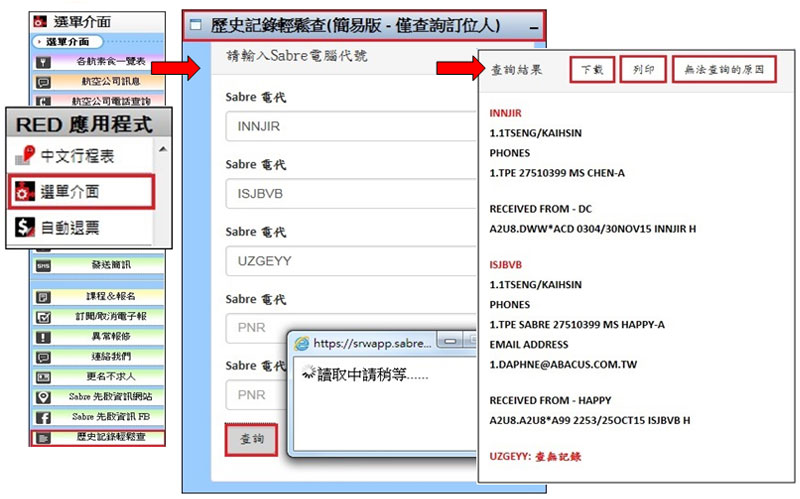Image resolution: width=800 pixels, height=499 pixels.
Task: Collapse the 歷史記錄輕鬆查 panel with the dash
Action: 534,28
